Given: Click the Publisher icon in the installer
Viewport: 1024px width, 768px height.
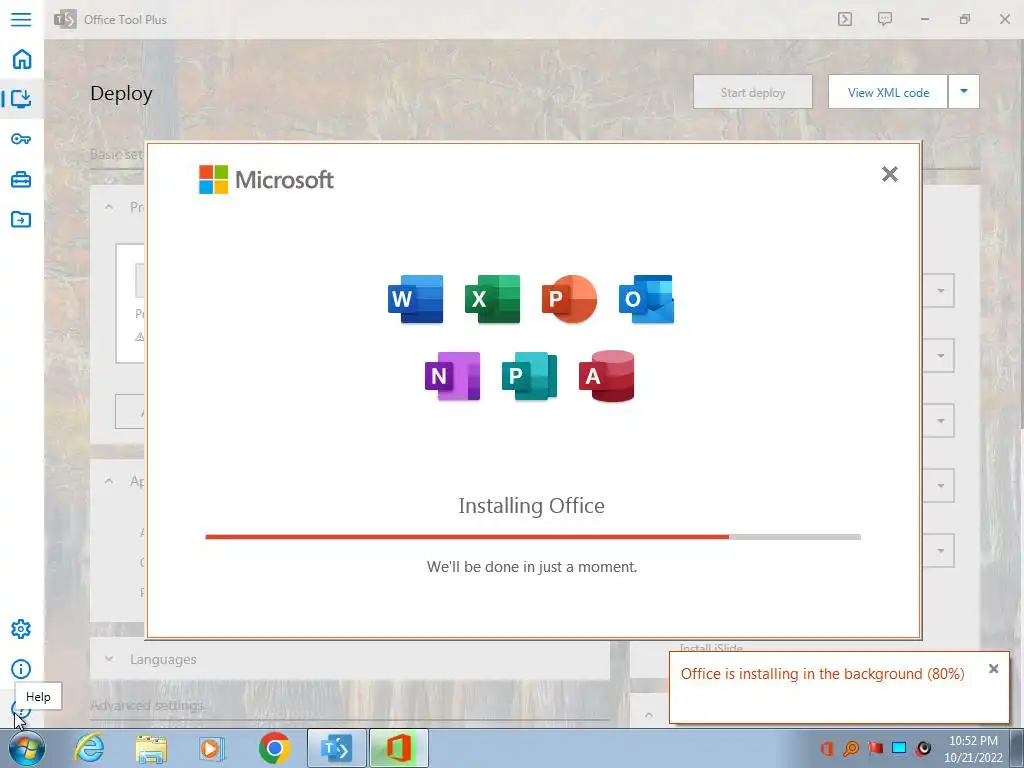Looking at the screenshot, I should pos(530,376).
